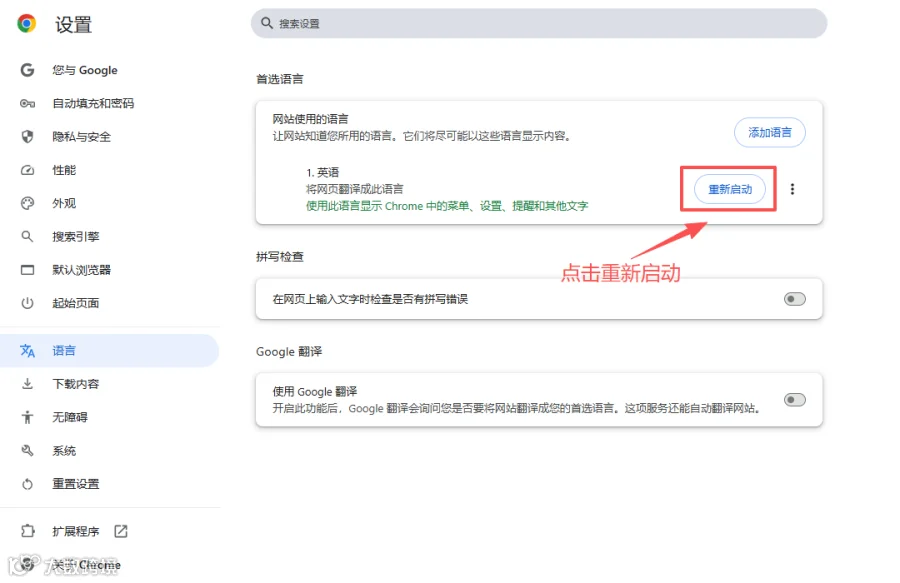Click the shield icon for 隐私与安全

[x=27, y=137]
